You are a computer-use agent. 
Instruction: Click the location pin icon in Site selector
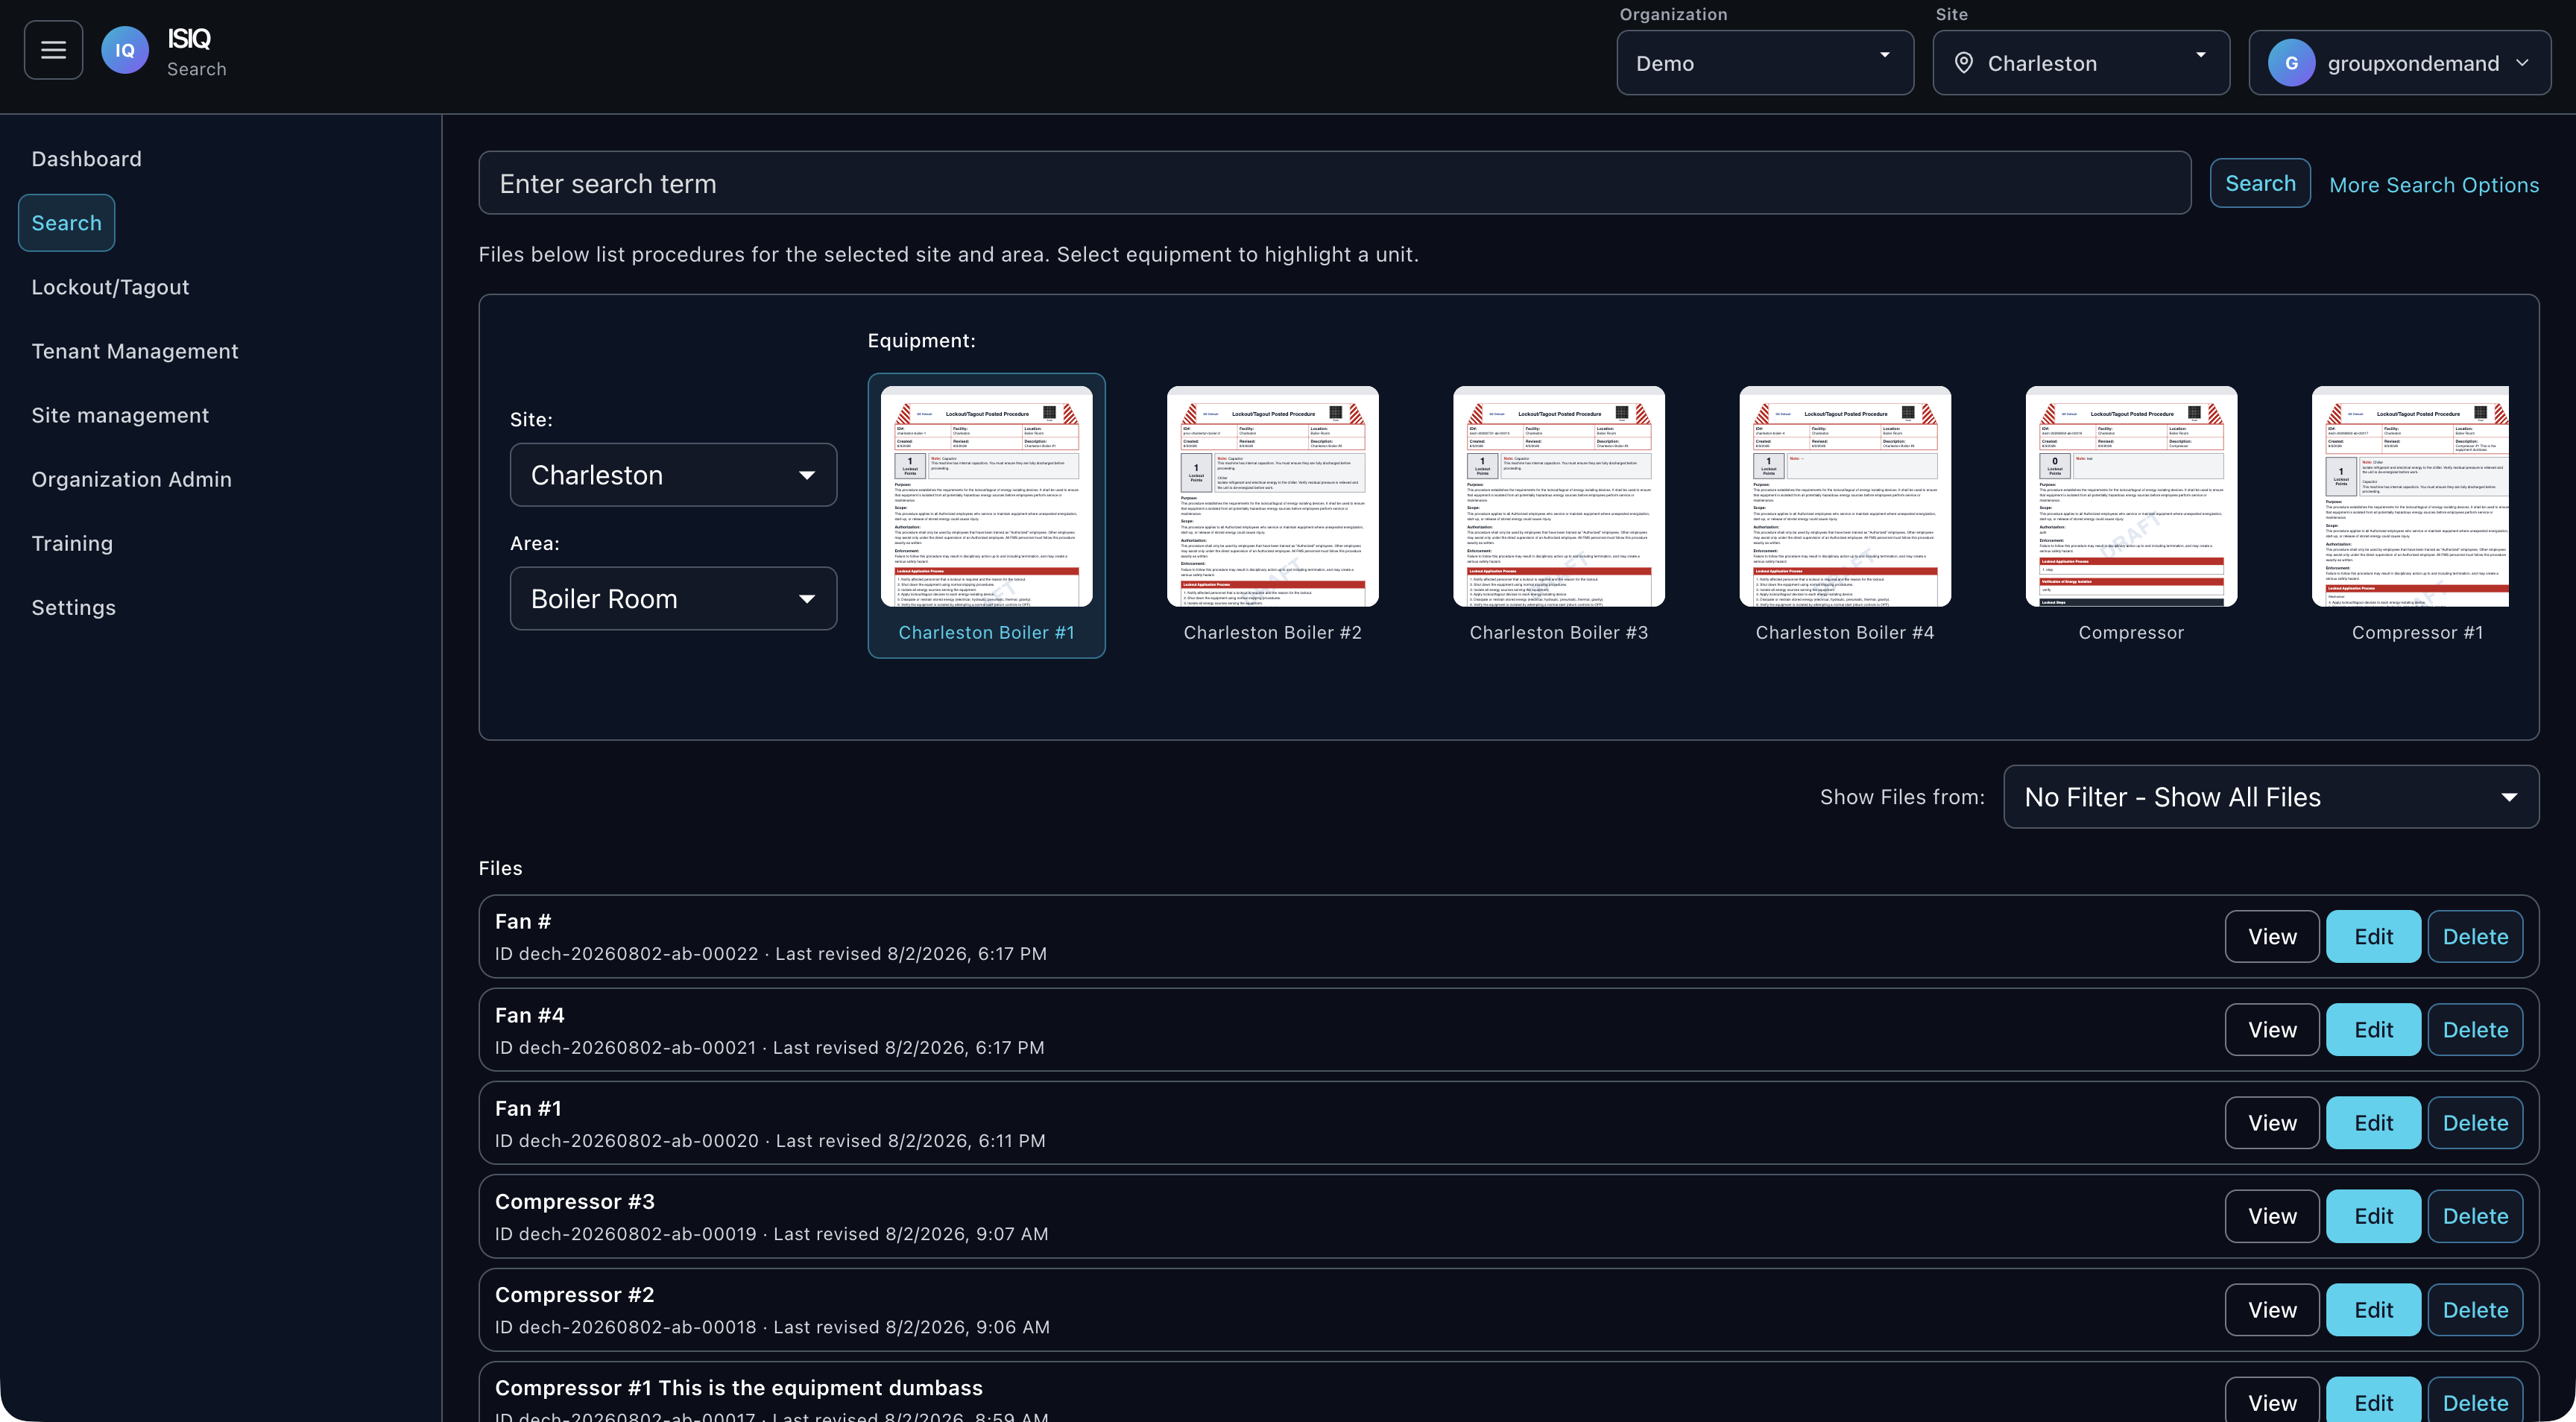pos(1964,63)
